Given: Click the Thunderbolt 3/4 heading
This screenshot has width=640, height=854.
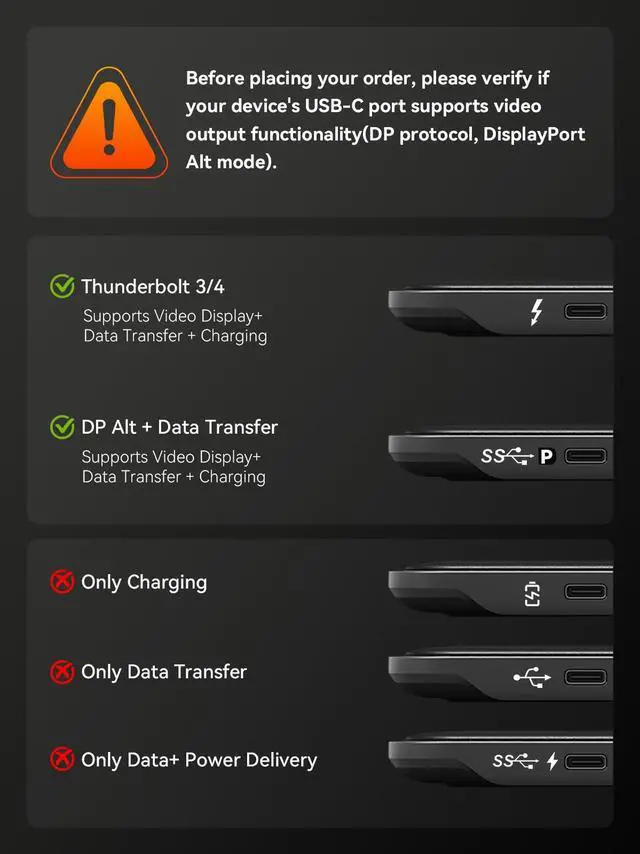Looking at the screenshot, I should pos(153,286).
